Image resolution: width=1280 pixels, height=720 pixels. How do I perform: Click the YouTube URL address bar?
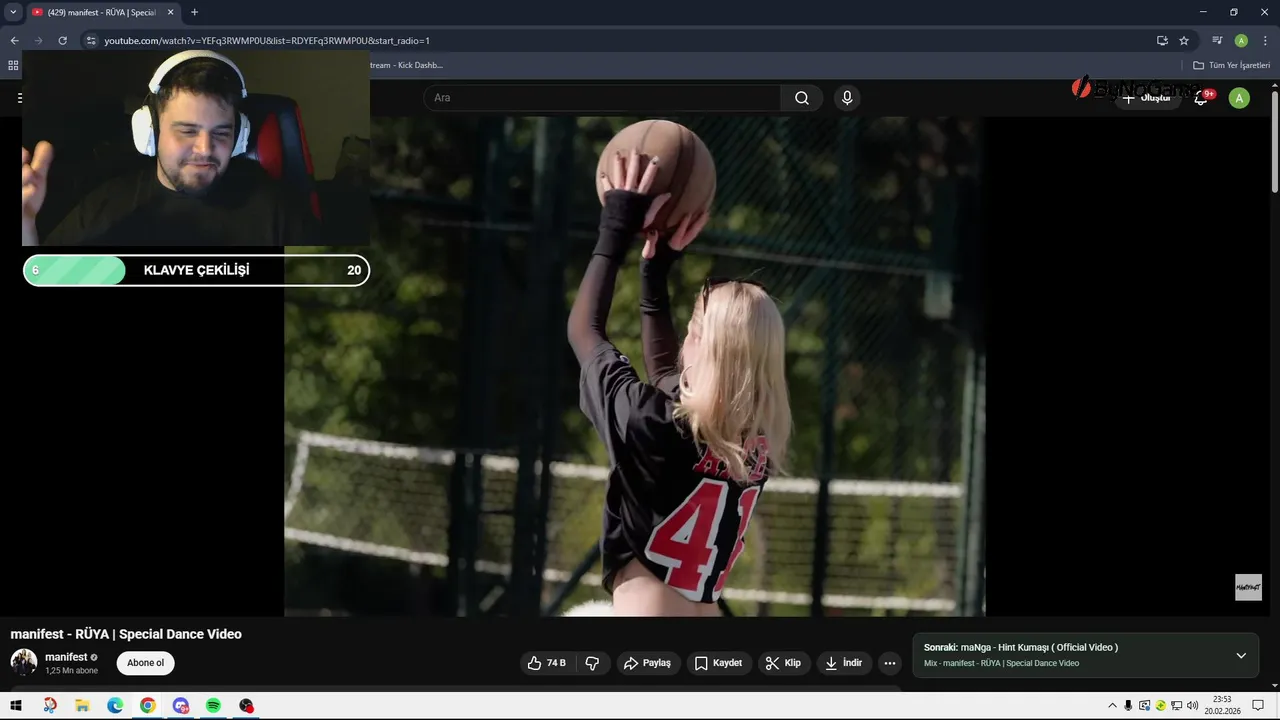coord(620,41)
